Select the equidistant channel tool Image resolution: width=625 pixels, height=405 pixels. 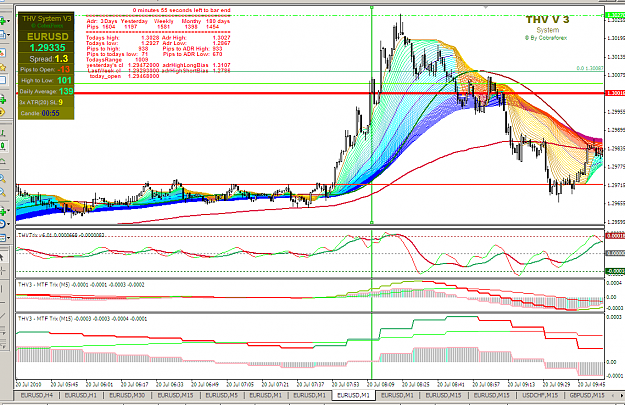pyautogui.click(x=2, y=330)
